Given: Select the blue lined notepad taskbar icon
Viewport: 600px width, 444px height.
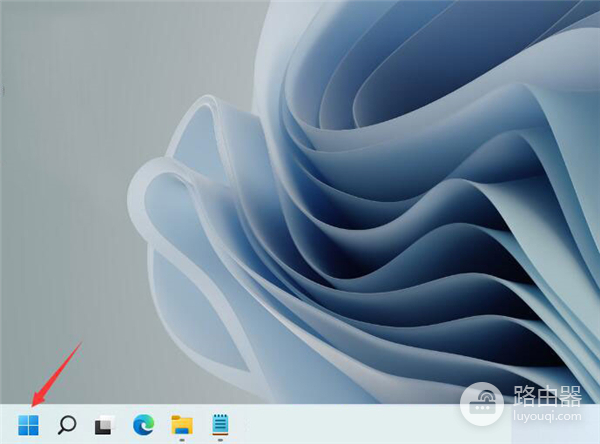Looking at the screenshot, I should 219,424.
